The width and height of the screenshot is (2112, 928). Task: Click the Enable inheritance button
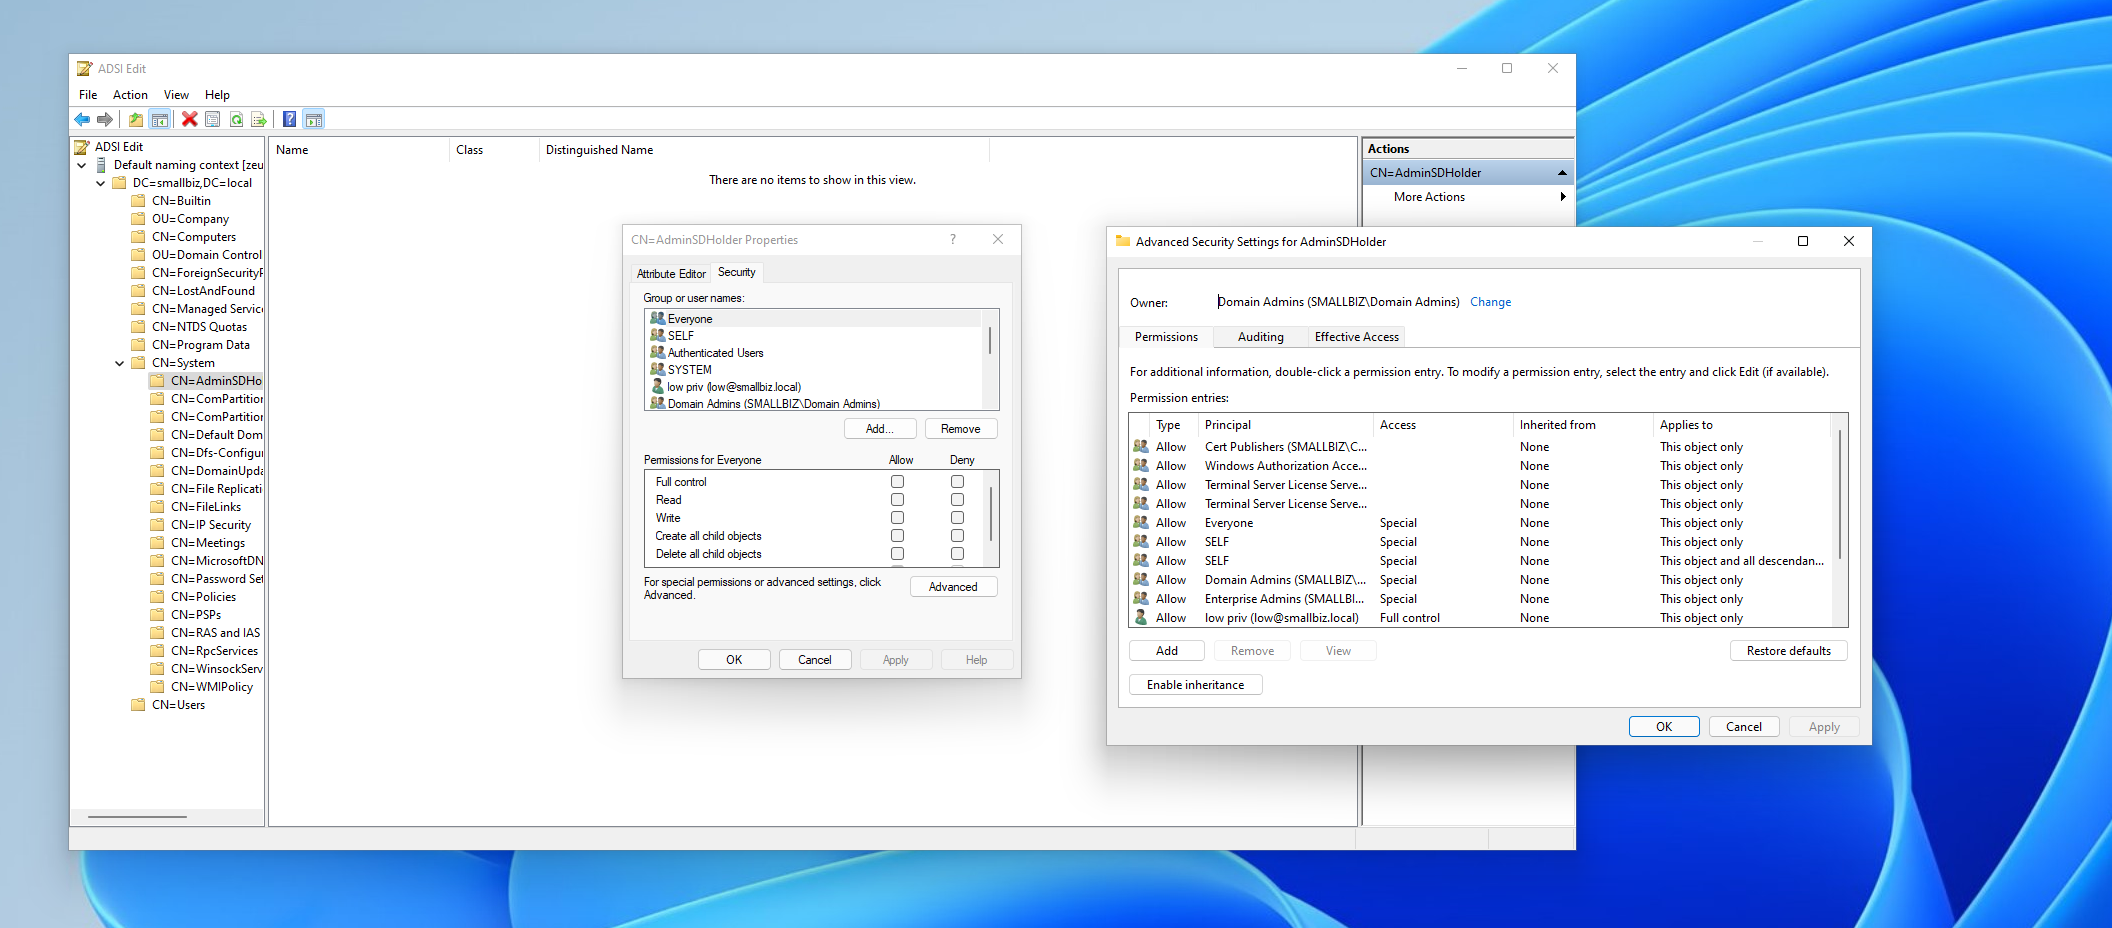[x=1195, y=685]
